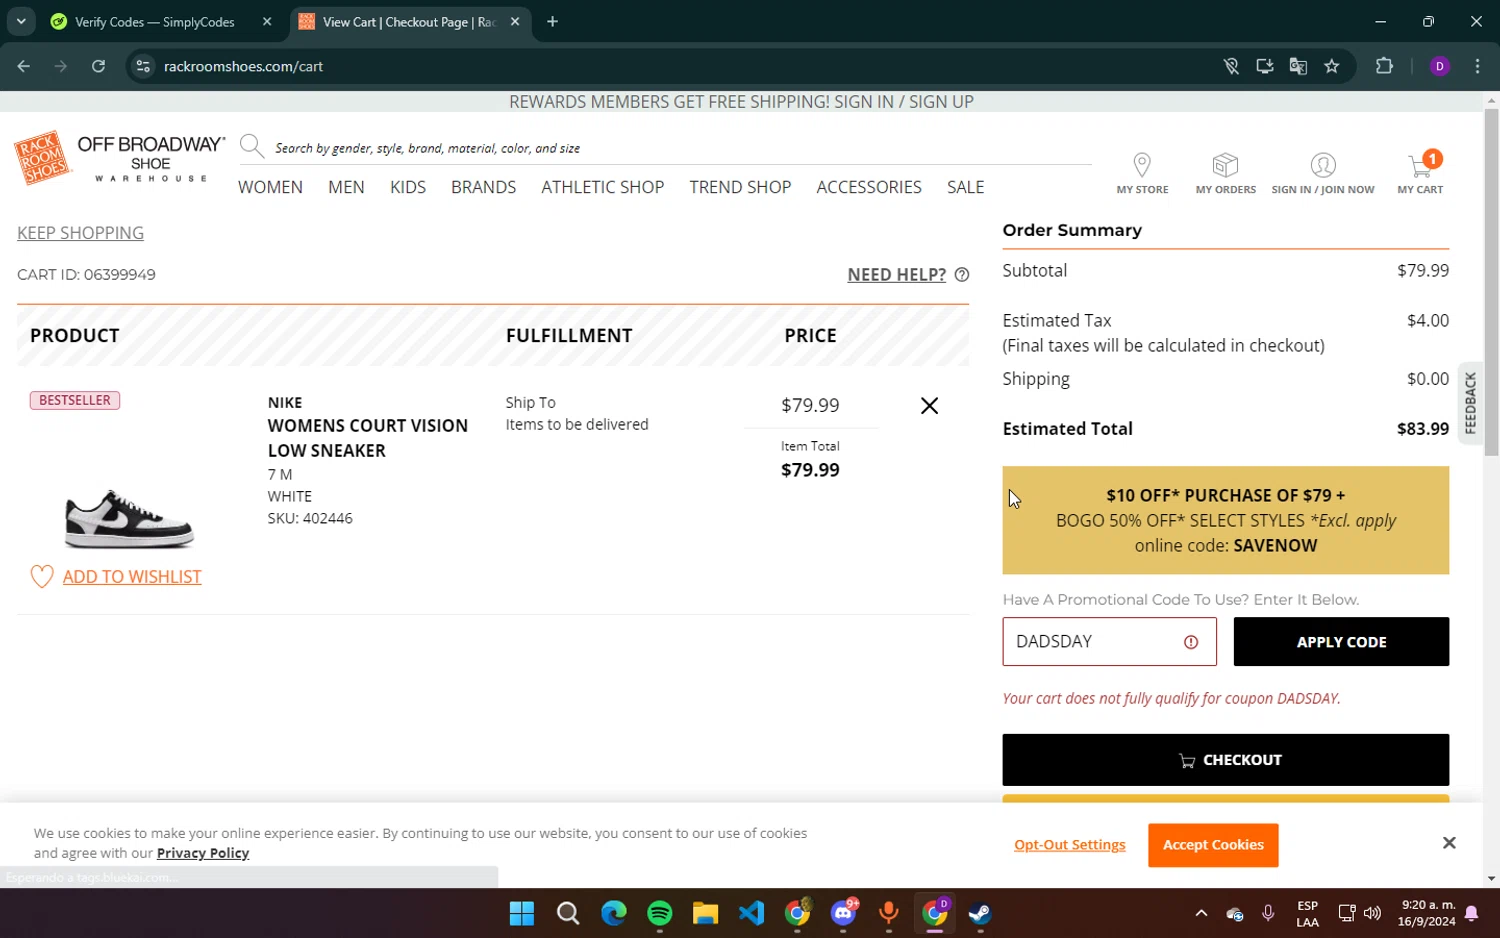Viewport: 1500px width, 938px height.
Task: Open the My Store location icon
Action: 1142,164
